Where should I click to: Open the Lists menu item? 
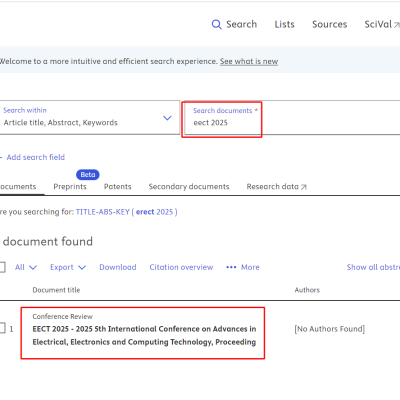point(284,24)
